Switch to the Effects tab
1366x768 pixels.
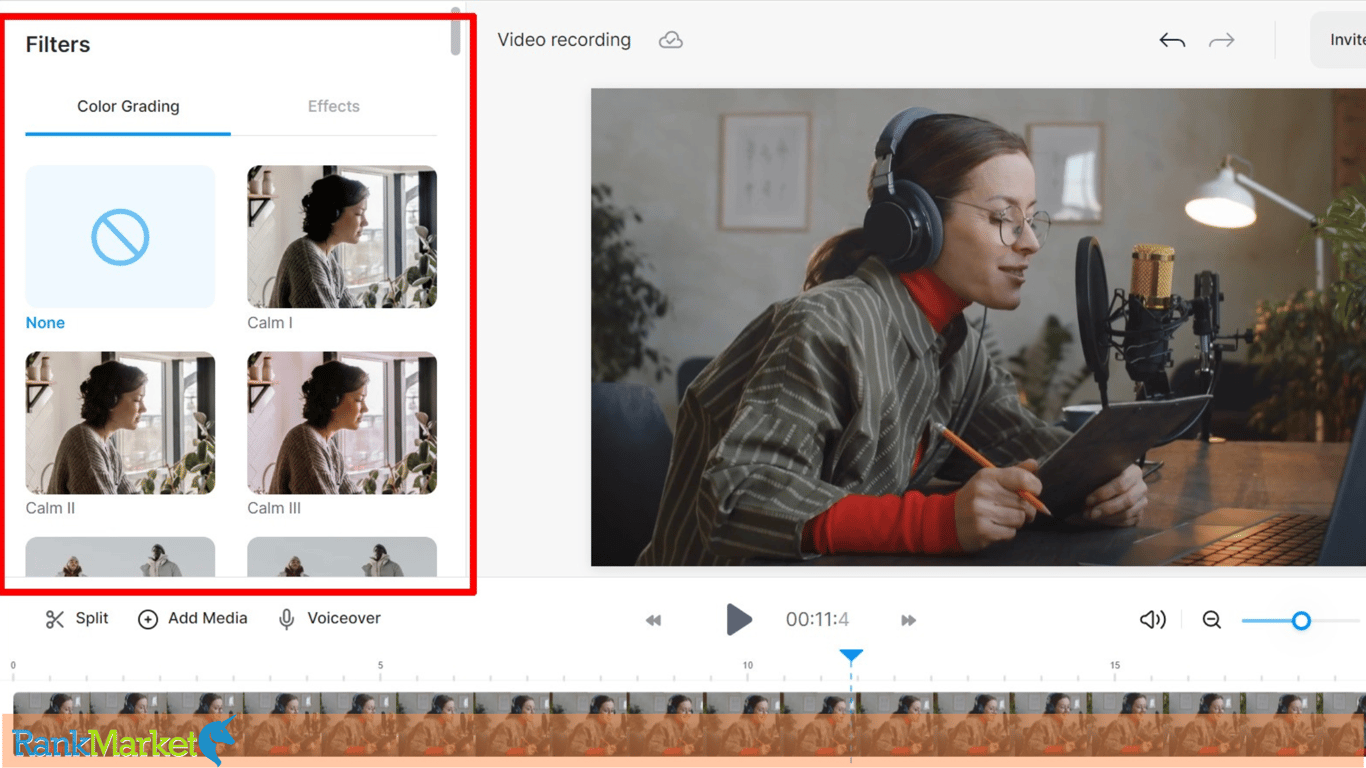point(334,106)
